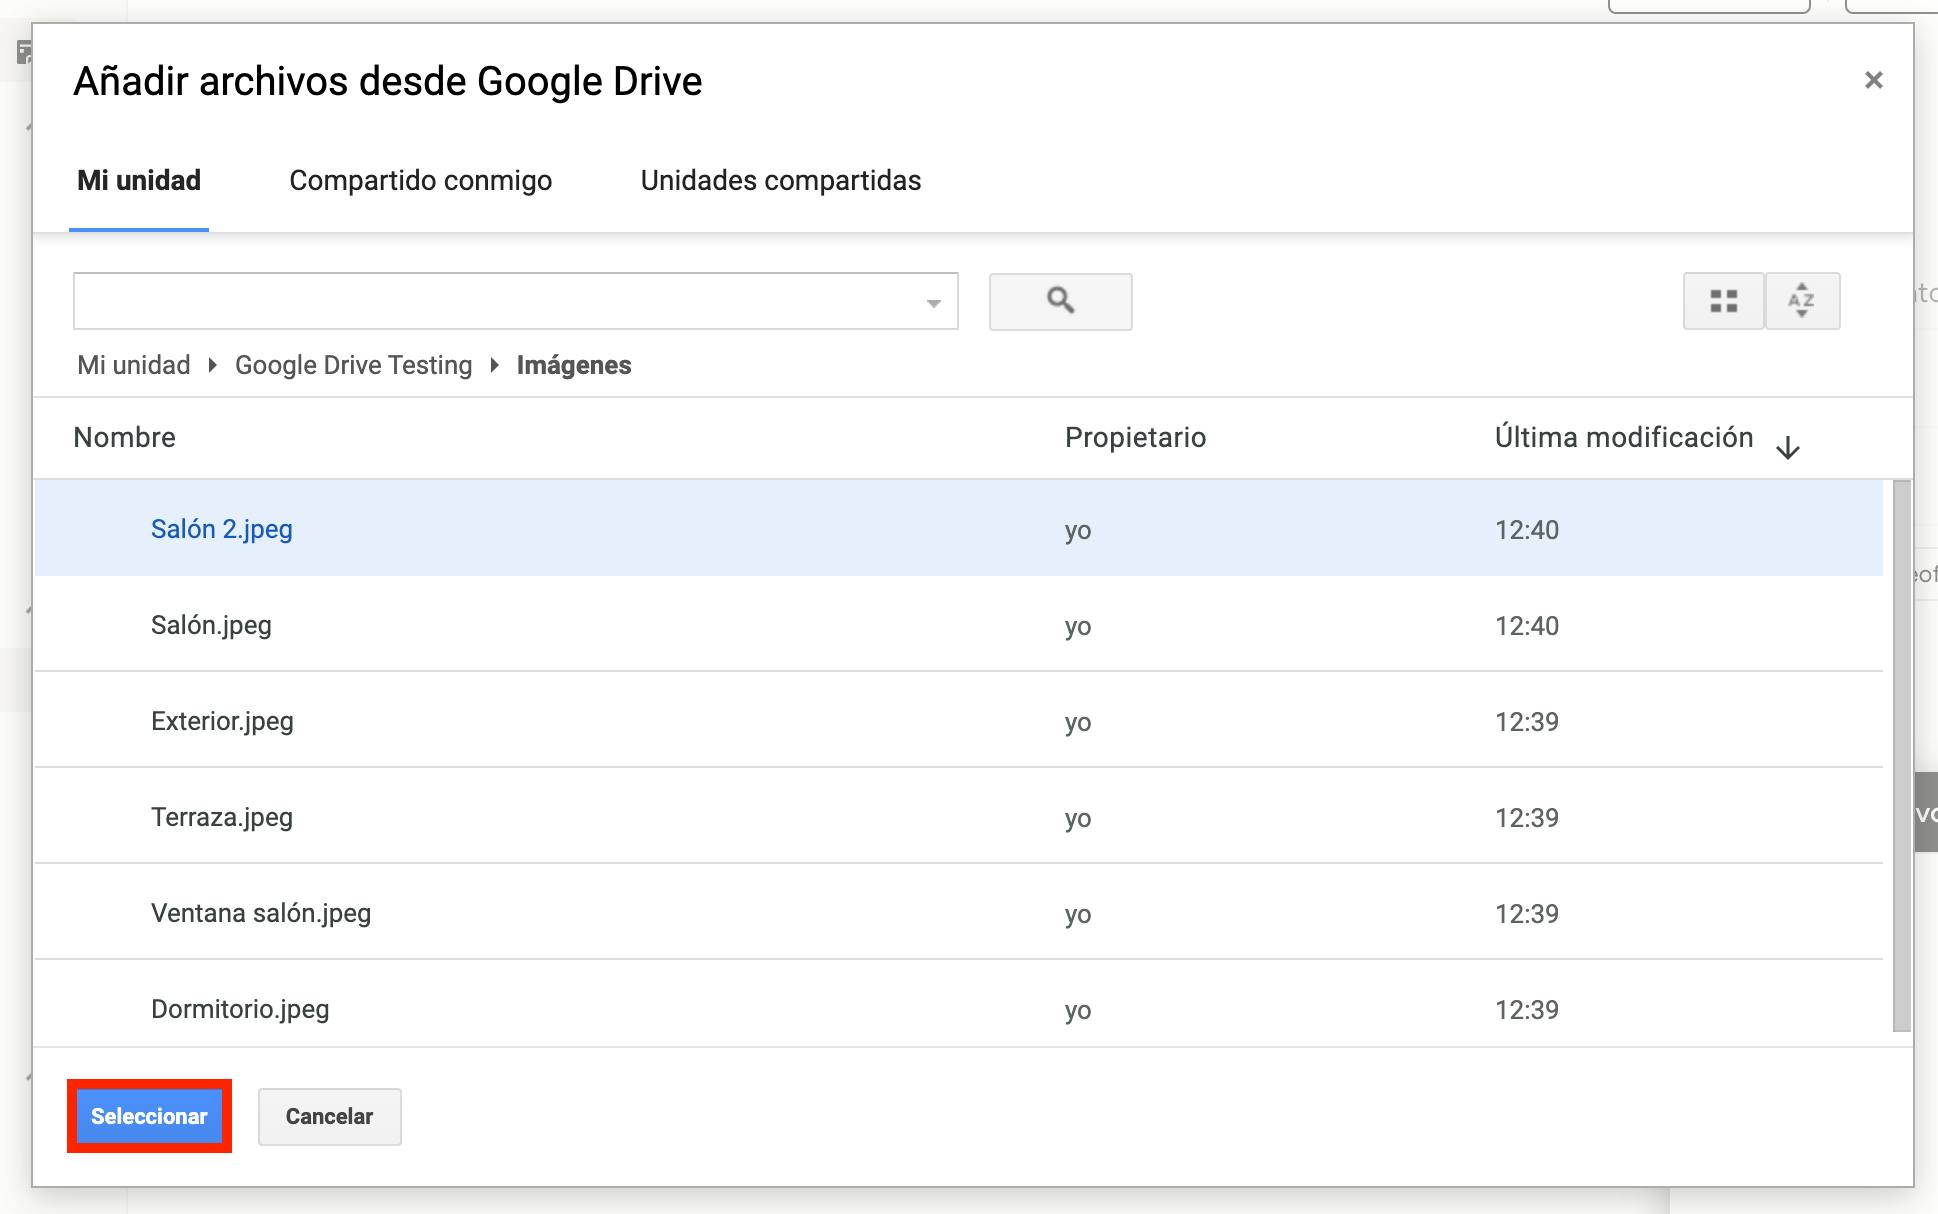
Task: Click the sort-direction arrow next to Última modificación
Action: click(x=1787, y=448)
